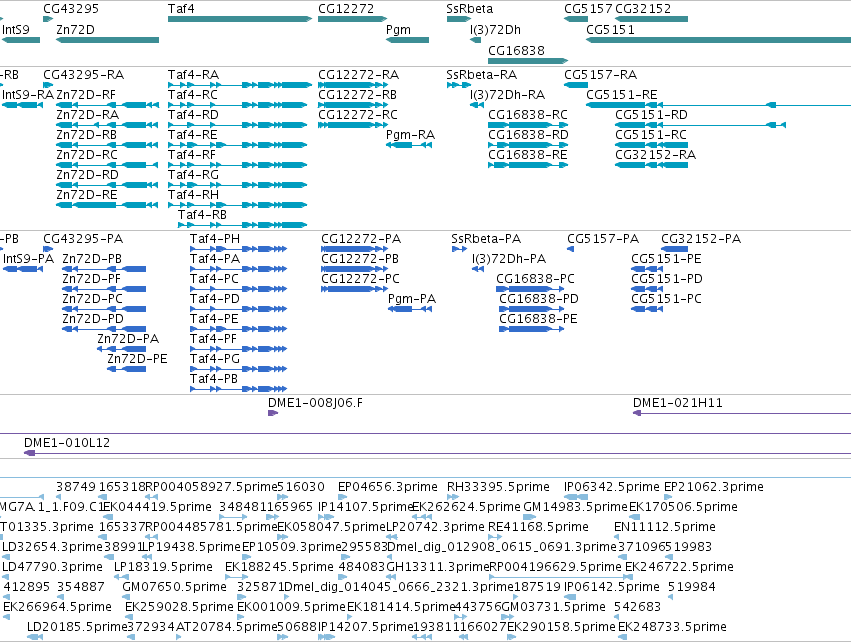Open EST EN11112.5prime

tap(665, 527)
